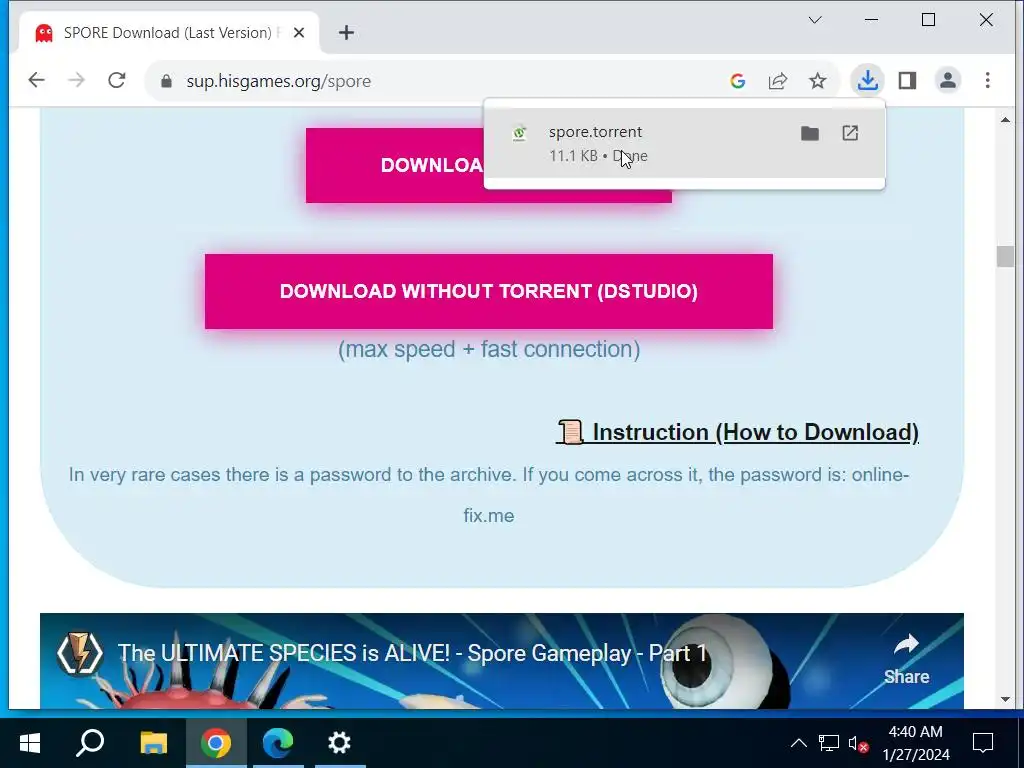Open the Chrome profile menu
The image size is (1024, 768).
[948, 81]
